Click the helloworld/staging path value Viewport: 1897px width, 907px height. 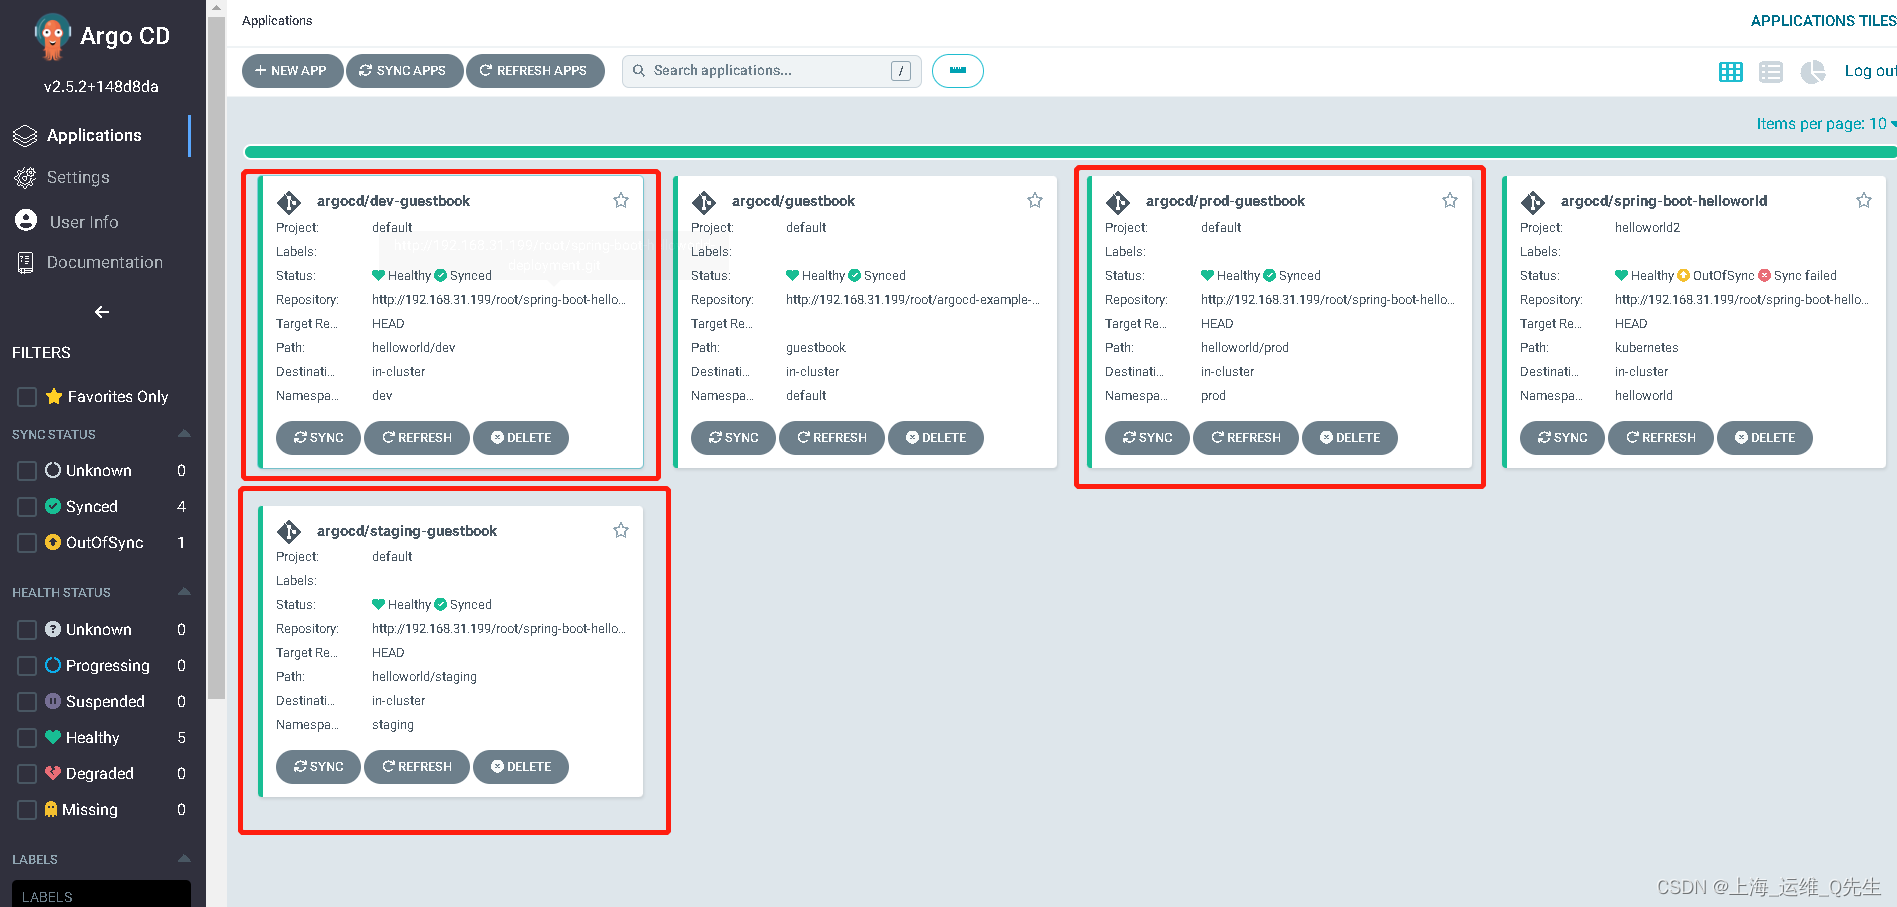point(424,677)
